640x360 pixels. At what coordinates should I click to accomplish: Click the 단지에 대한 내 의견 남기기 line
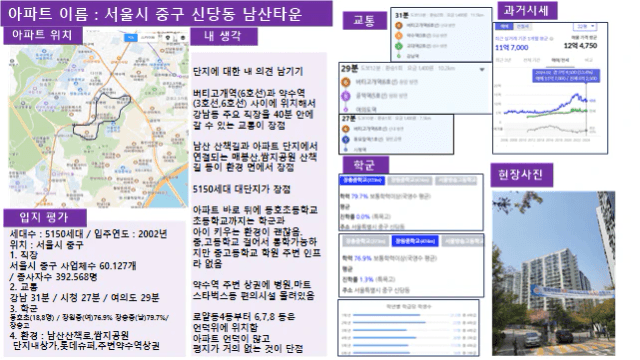[248, 71]
